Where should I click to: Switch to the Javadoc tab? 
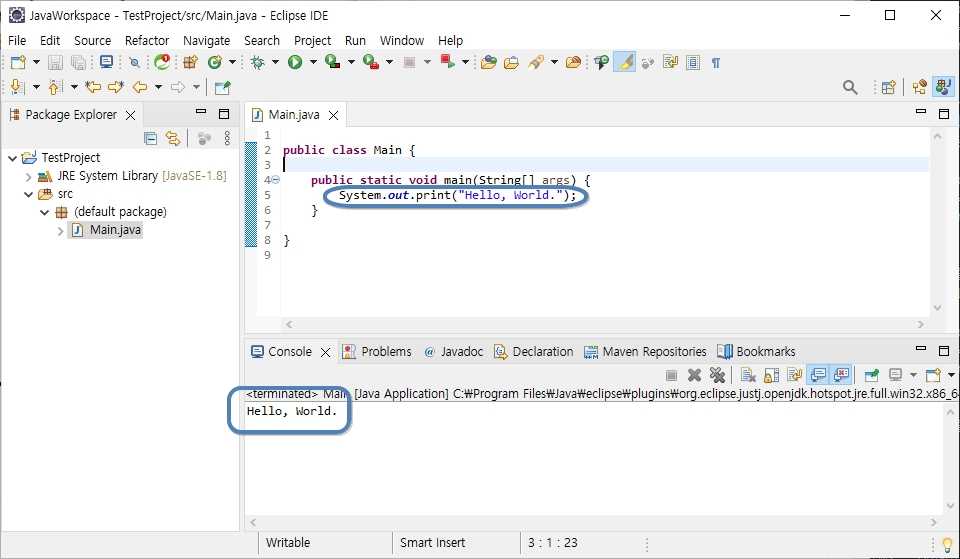pos(454,351)
